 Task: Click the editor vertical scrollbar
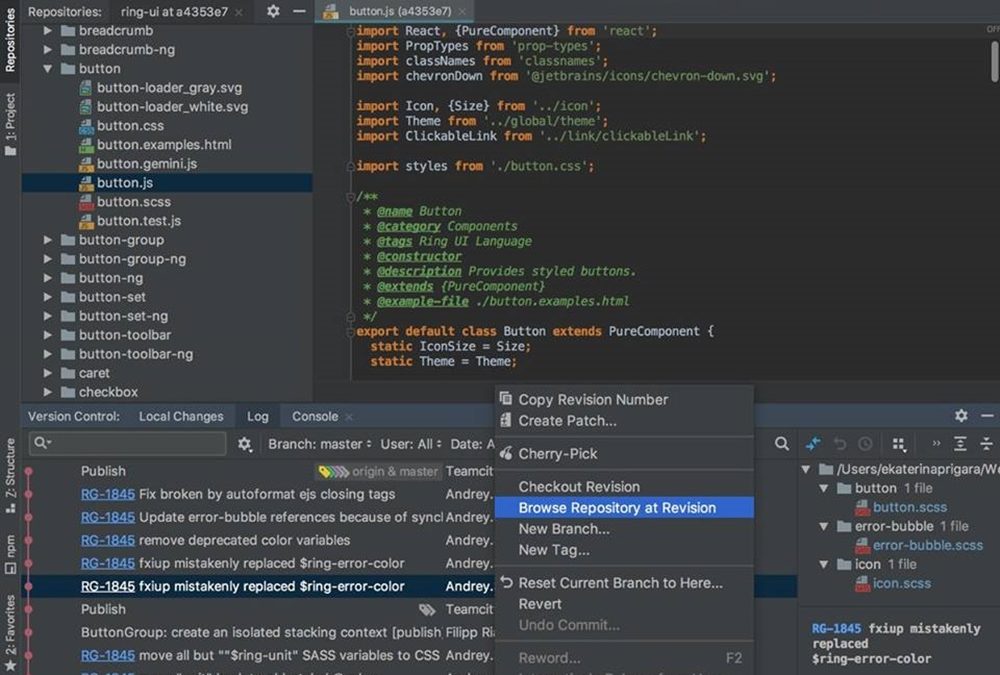click(x=994, y=61)
